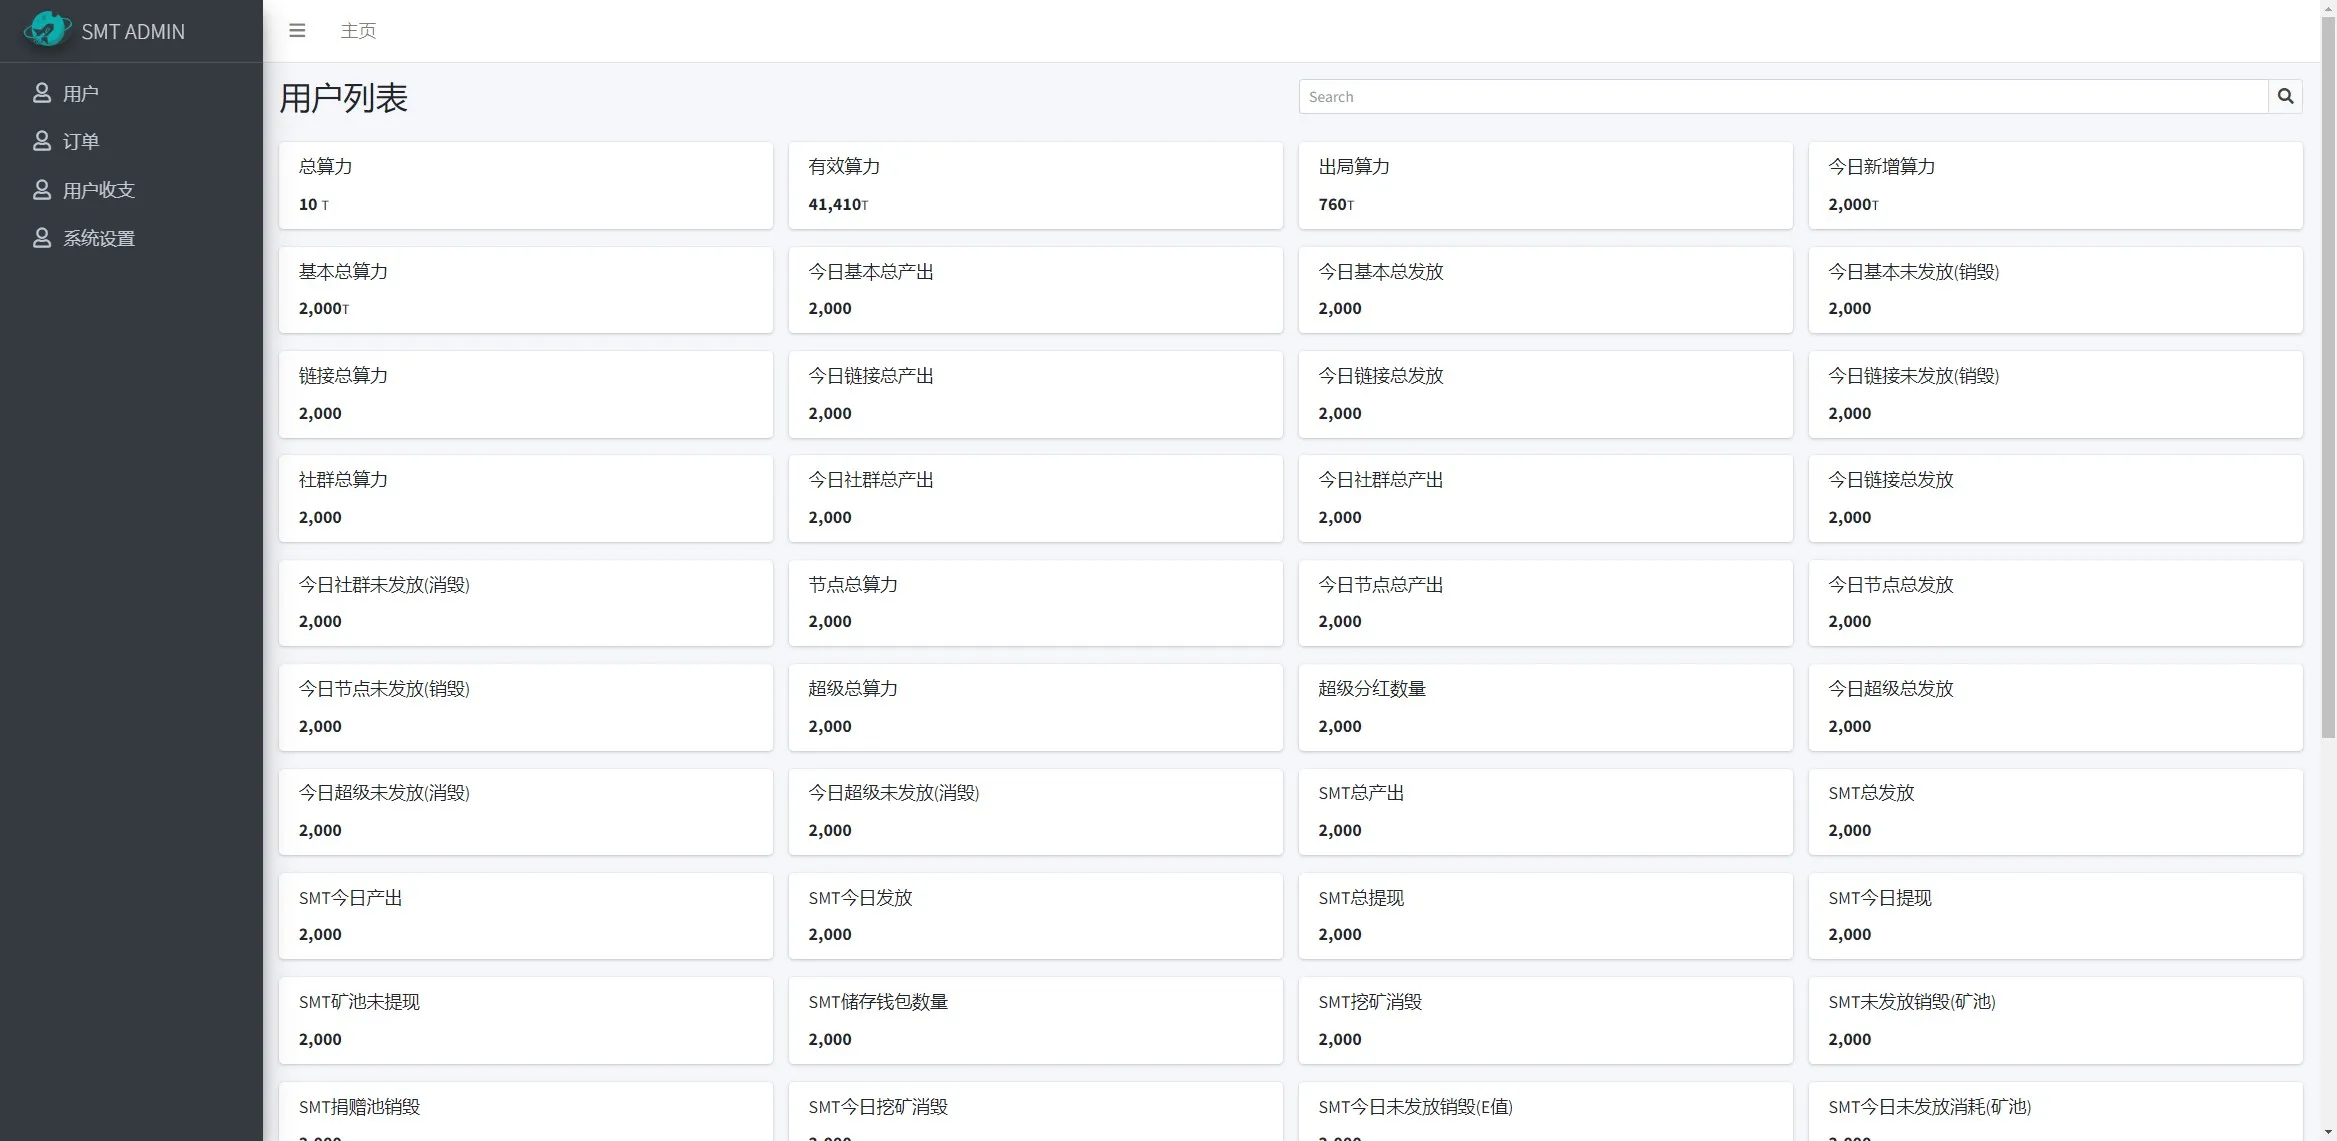The height and width of the screenshot is (1141, 2337).
Task: Click the SMT ADMIN brand text
Action: coord(133,32)
